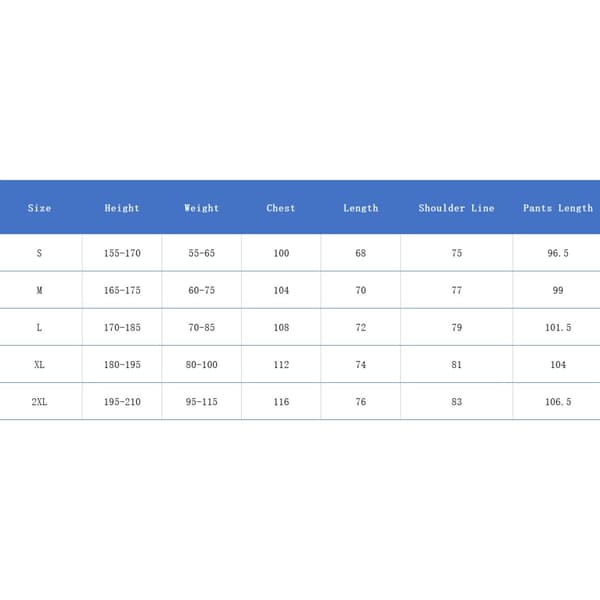Click the Height column header

pyautogui.click(x=122, y=208)
